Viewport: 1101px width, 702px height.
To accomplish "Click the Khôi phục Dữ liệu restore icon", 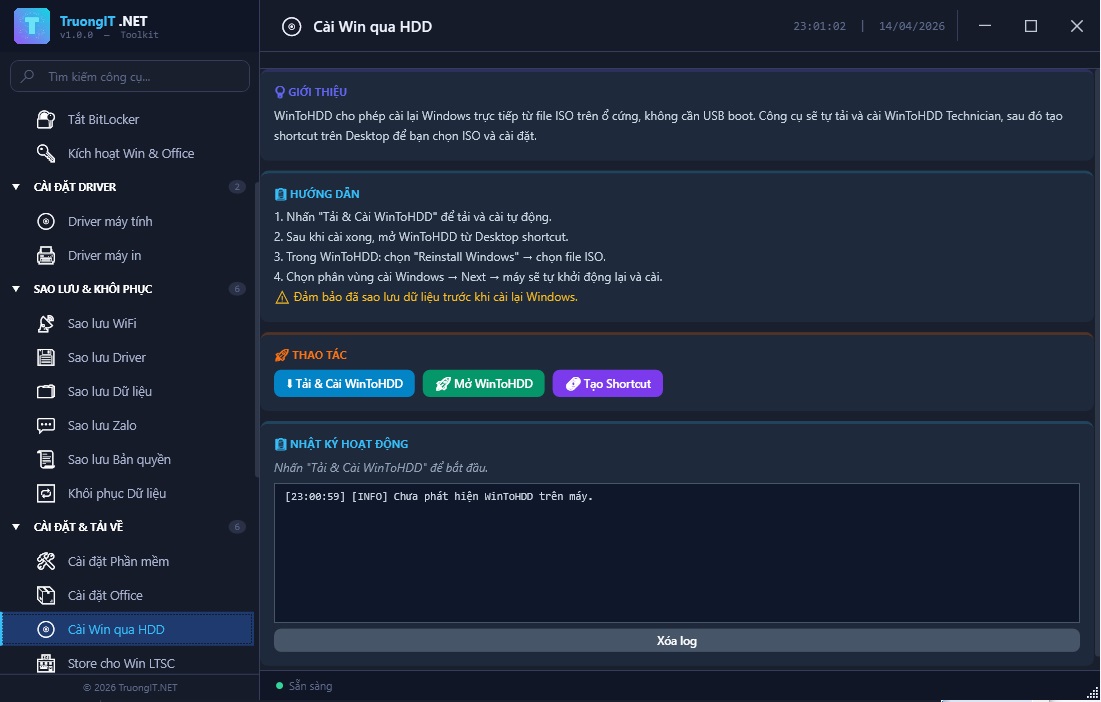I will pos(46,494).
